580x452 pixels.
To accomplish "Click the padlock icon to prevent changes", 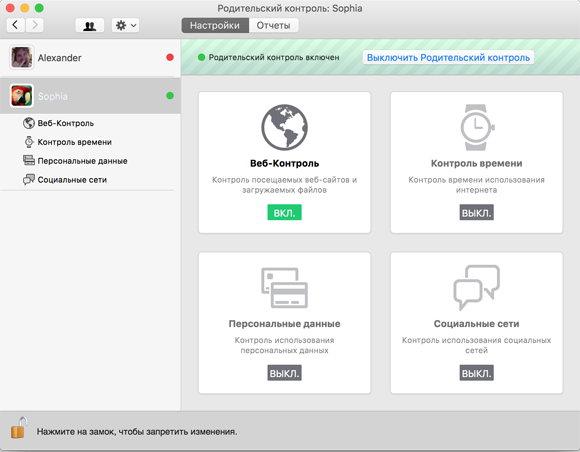I will tap(19, 428).
